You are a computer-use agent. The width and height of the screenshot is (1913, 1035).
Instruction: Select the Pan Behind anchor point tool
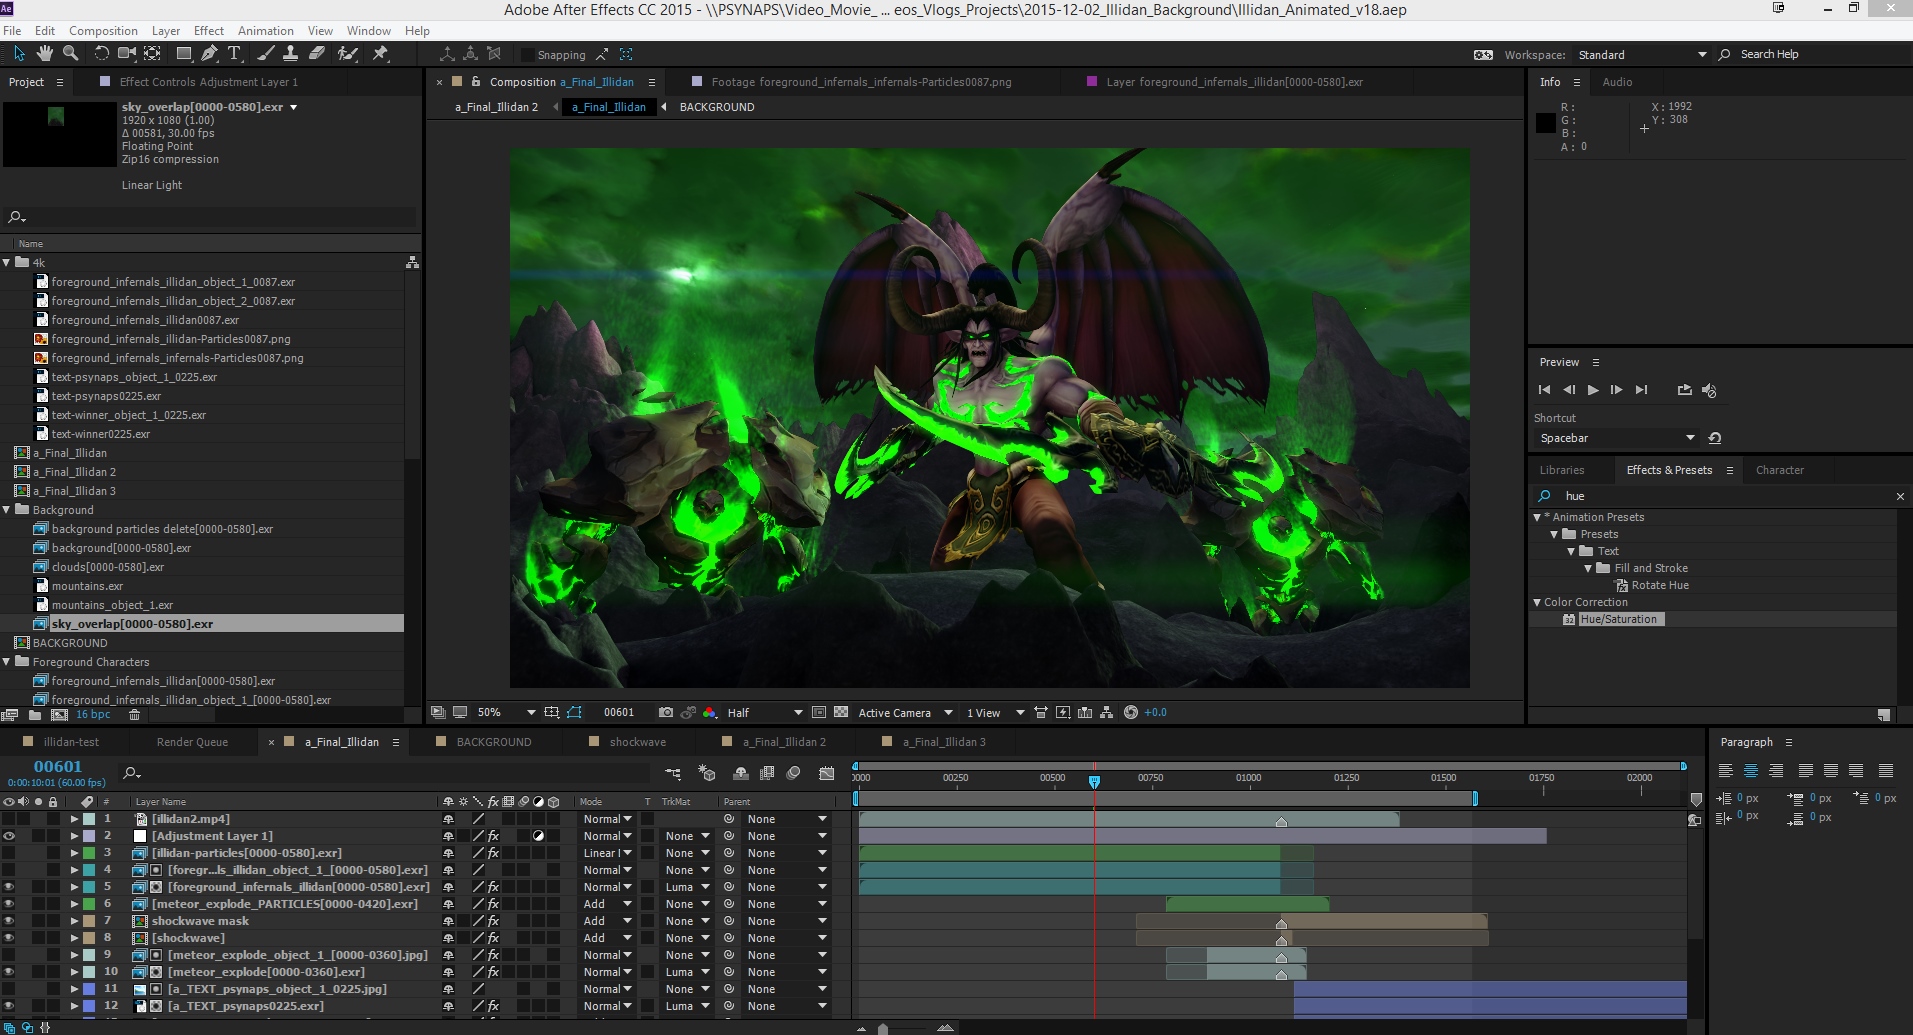[x=152, y=53]
